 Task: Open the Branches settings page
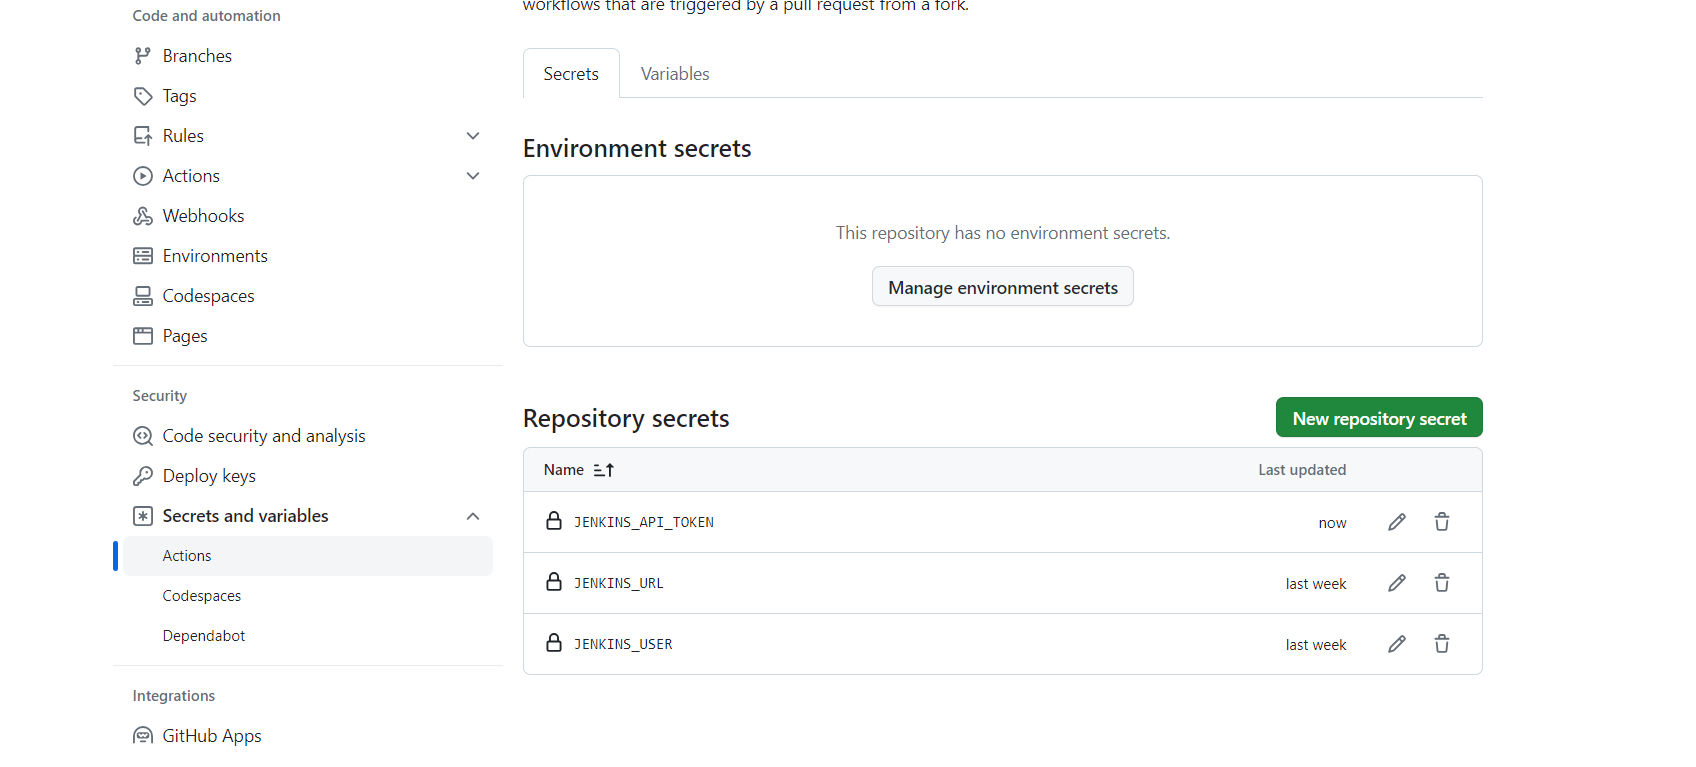pyautogui.click(x=307, y=56)
